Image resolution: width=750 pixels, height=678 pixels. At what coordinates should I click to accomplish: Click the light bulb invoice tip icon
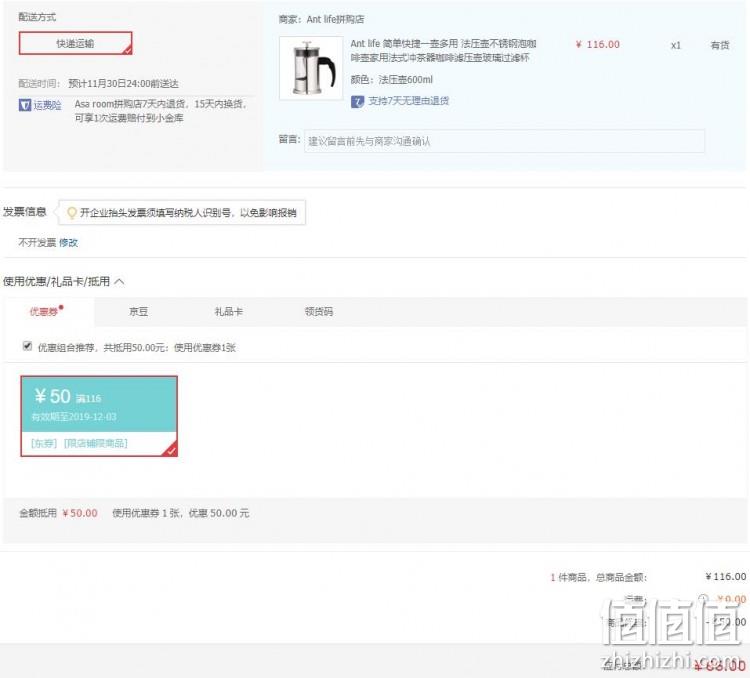tap(72, 212)
